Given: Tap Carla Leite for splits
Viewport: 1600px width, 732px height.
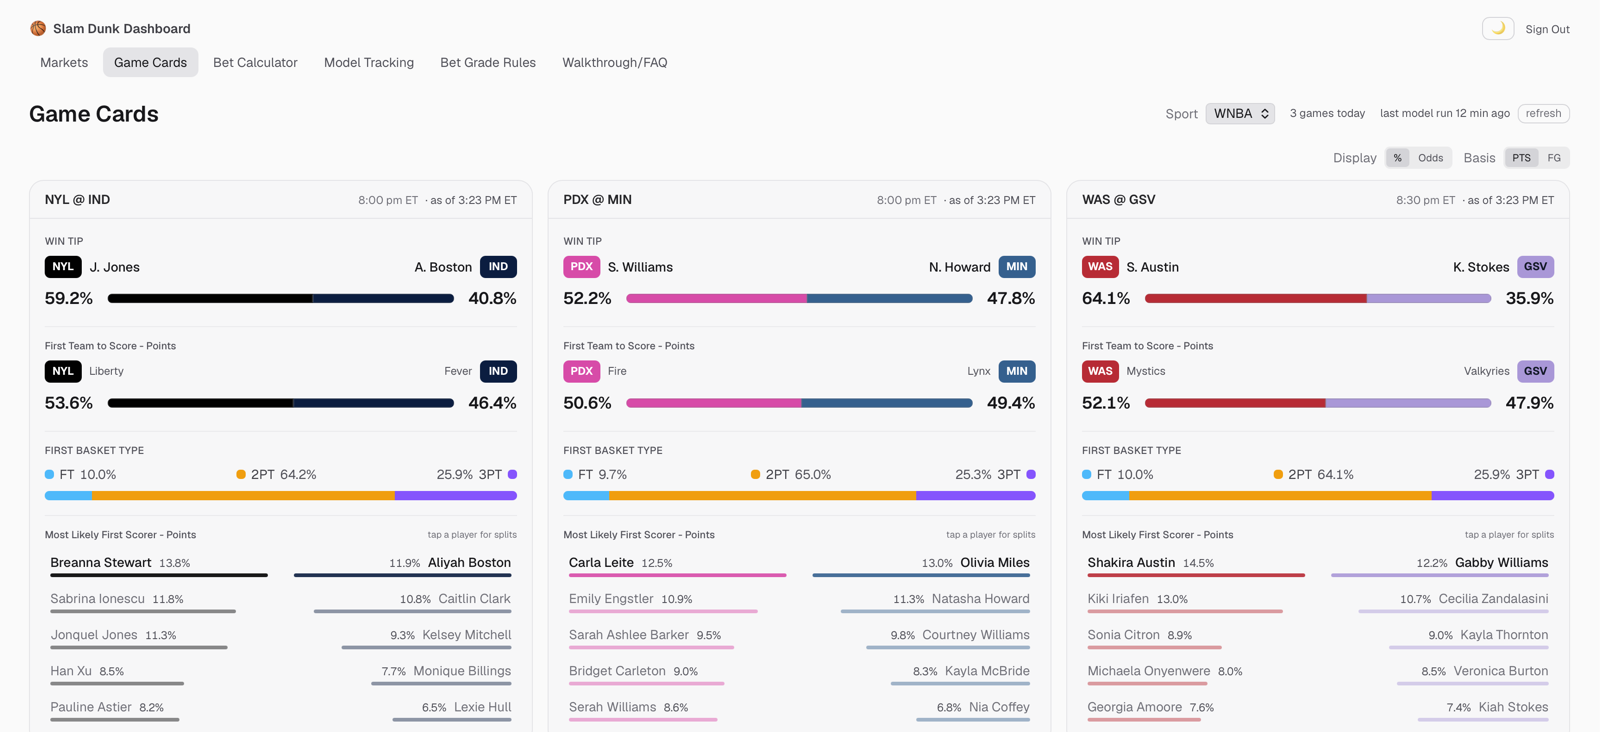Looking at the screenshot, I should (678, 566).
